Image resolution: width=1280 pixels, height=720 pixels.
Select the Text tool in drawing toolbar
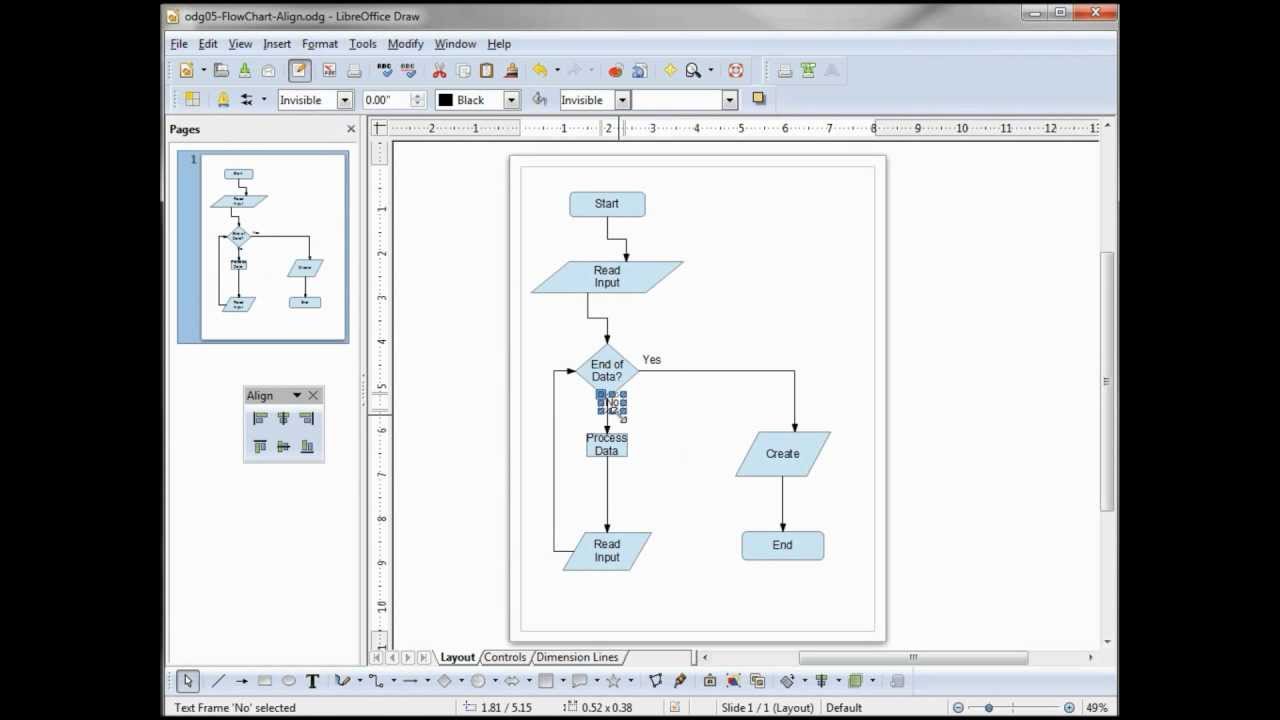pos(312,681)
